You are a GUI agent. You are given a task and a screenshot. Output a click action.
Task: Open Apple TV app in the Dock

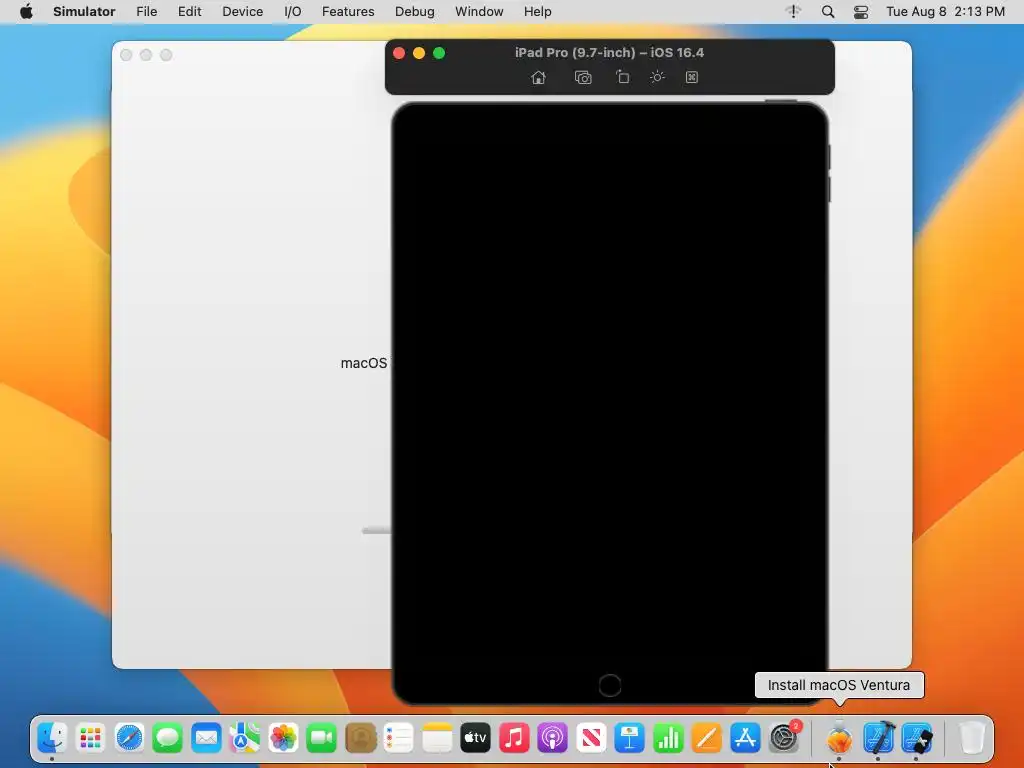pyautogui.click(x=475, y=738)
